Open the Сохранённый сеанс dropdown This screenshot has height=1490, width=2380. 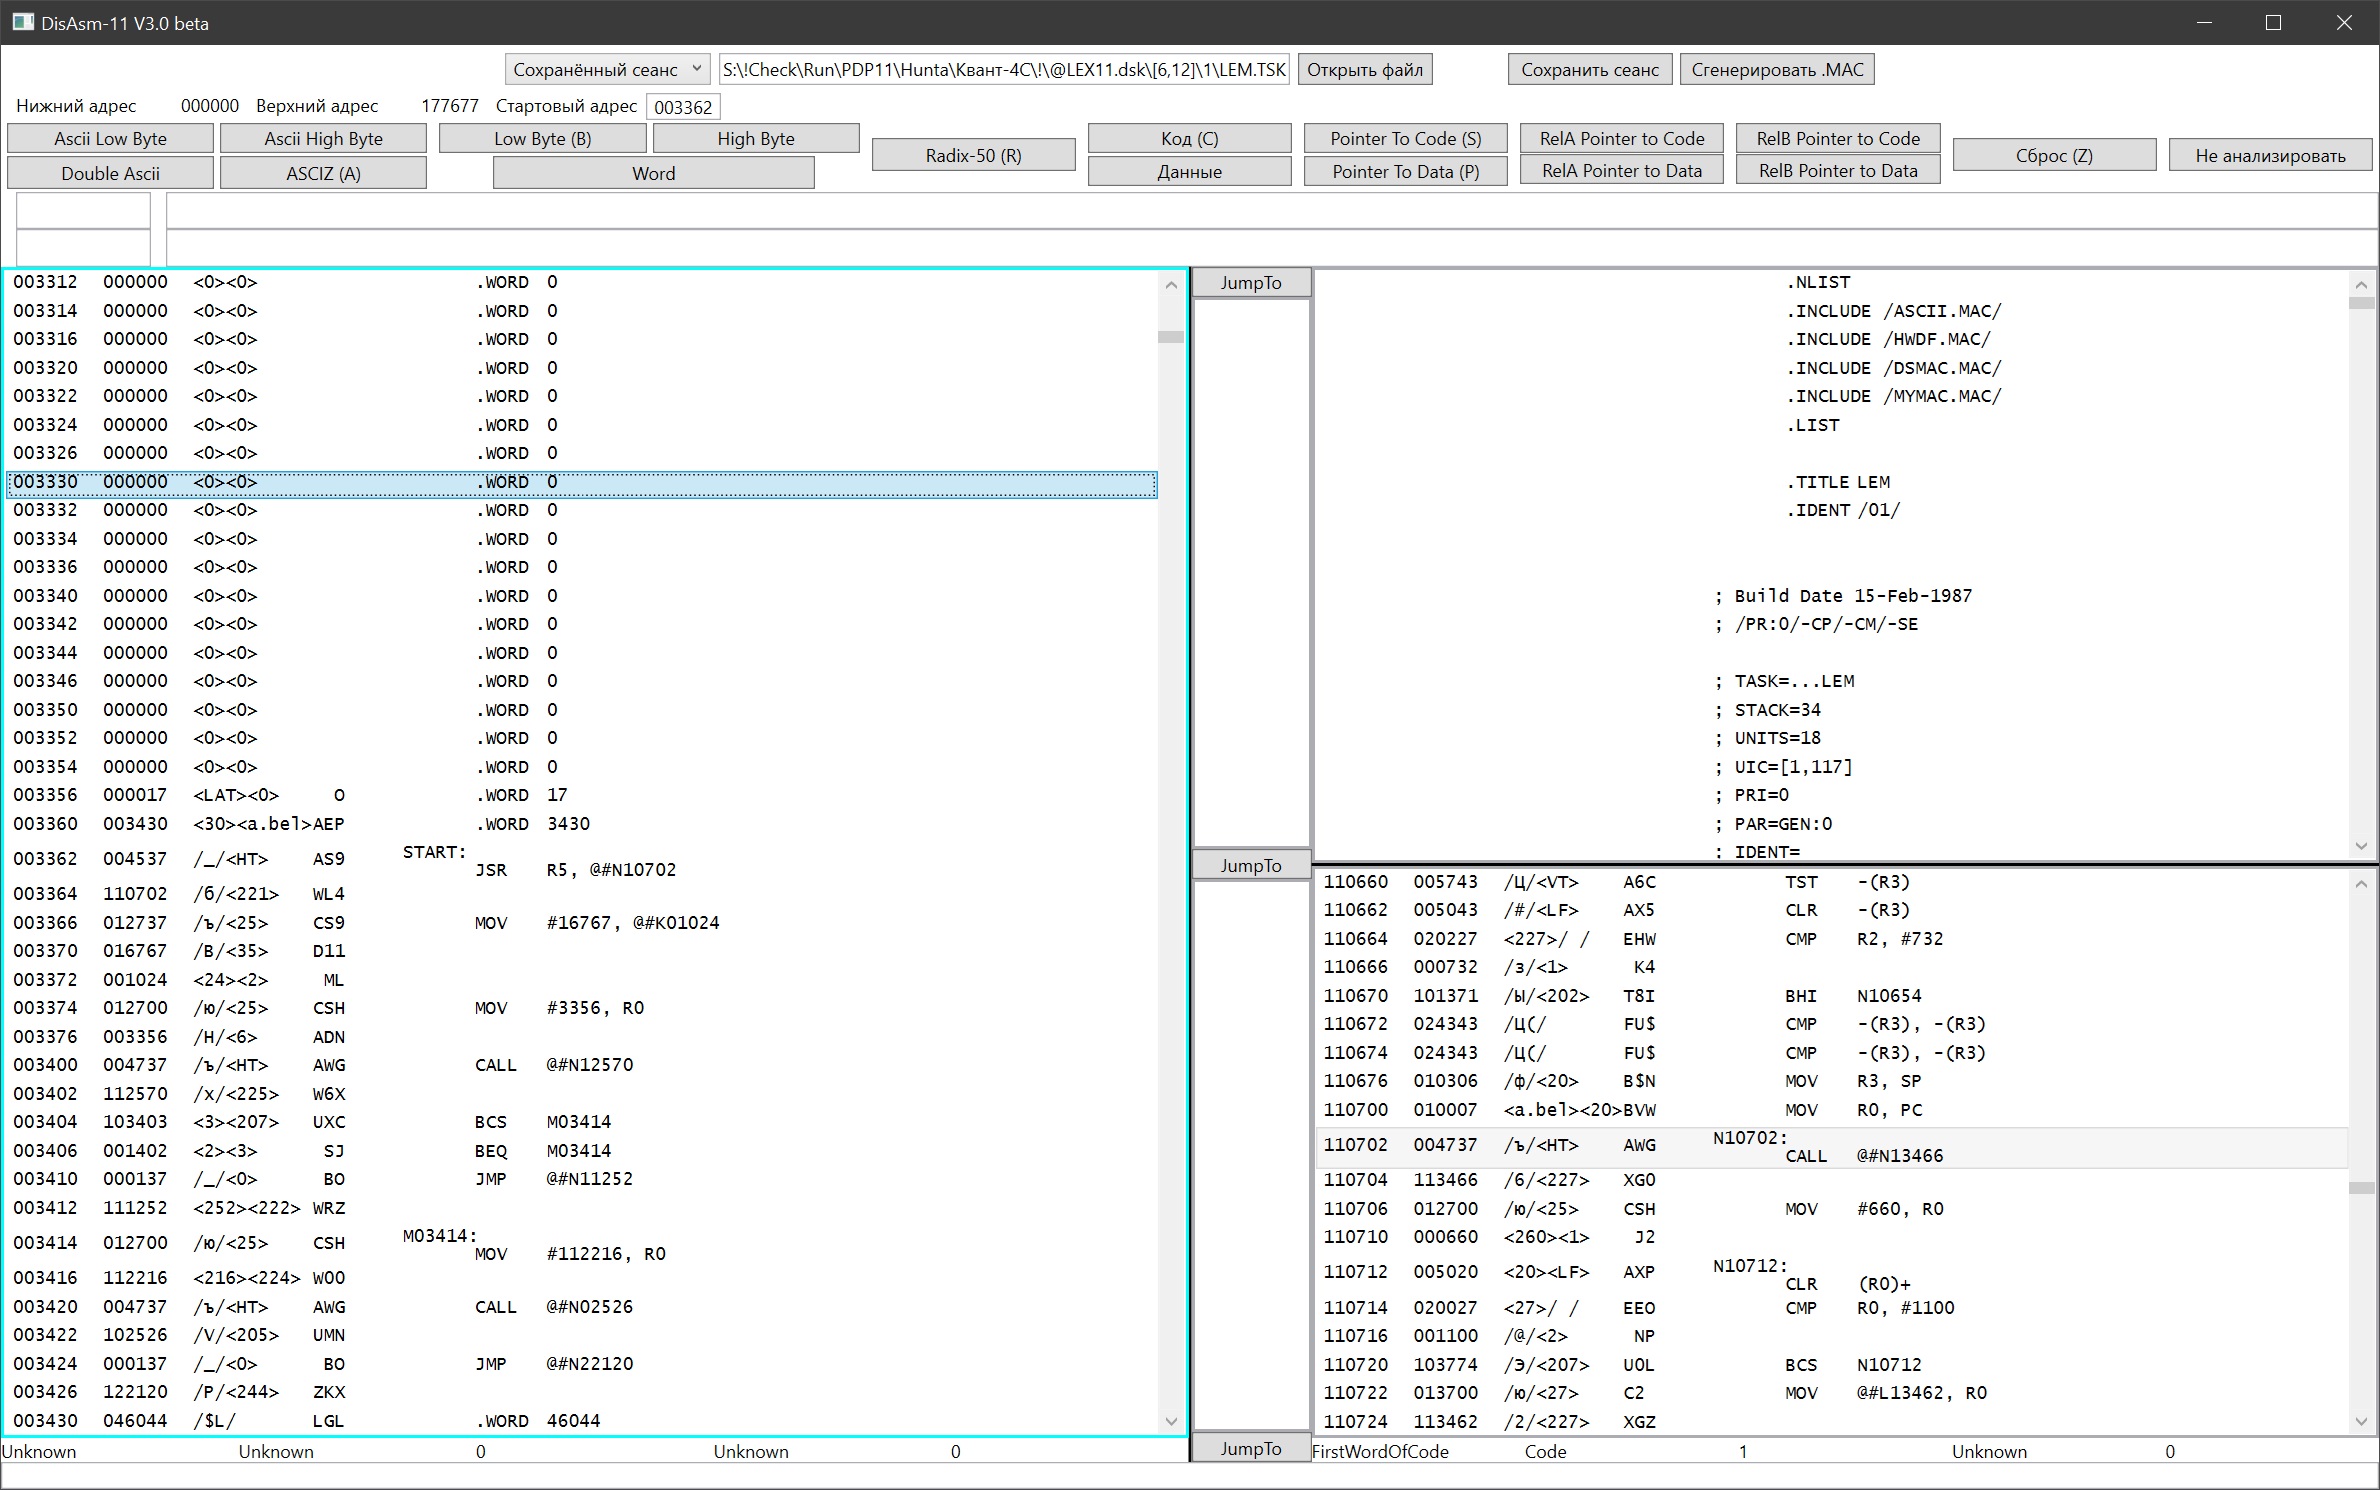[607, 69]
